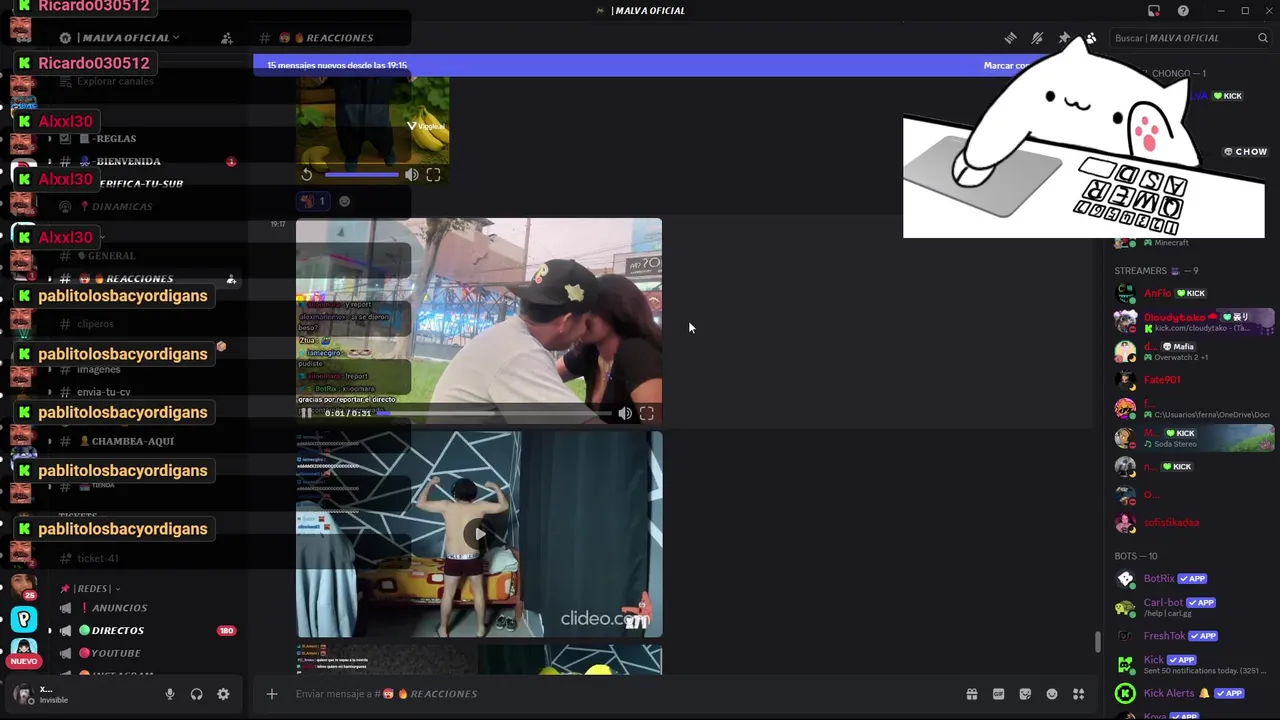The width and height of the screenshot is (1280, 720).
Task: Open the inbox icon in title bar
Action: pos(1154,11)
